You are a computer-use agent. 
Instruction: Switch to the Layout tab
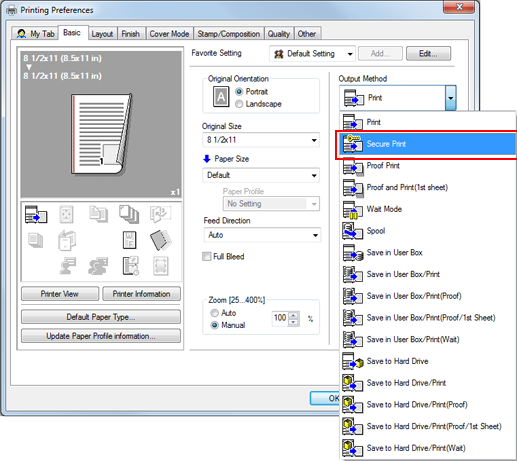pyautogui.click(x=102, y=34)
